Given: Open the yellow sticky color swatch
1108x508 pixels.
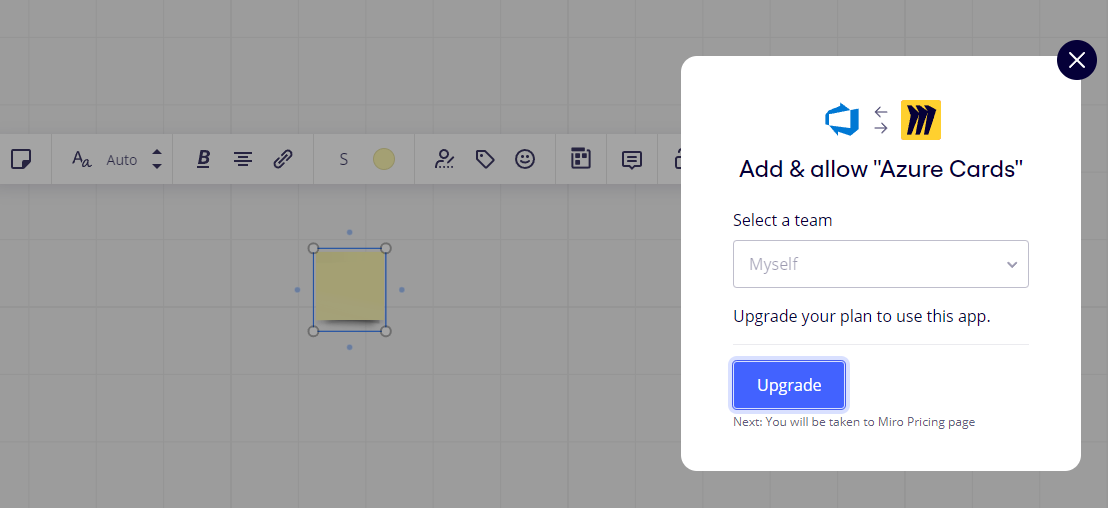Looking at the screenshot, I should click(x=384, y=159).
